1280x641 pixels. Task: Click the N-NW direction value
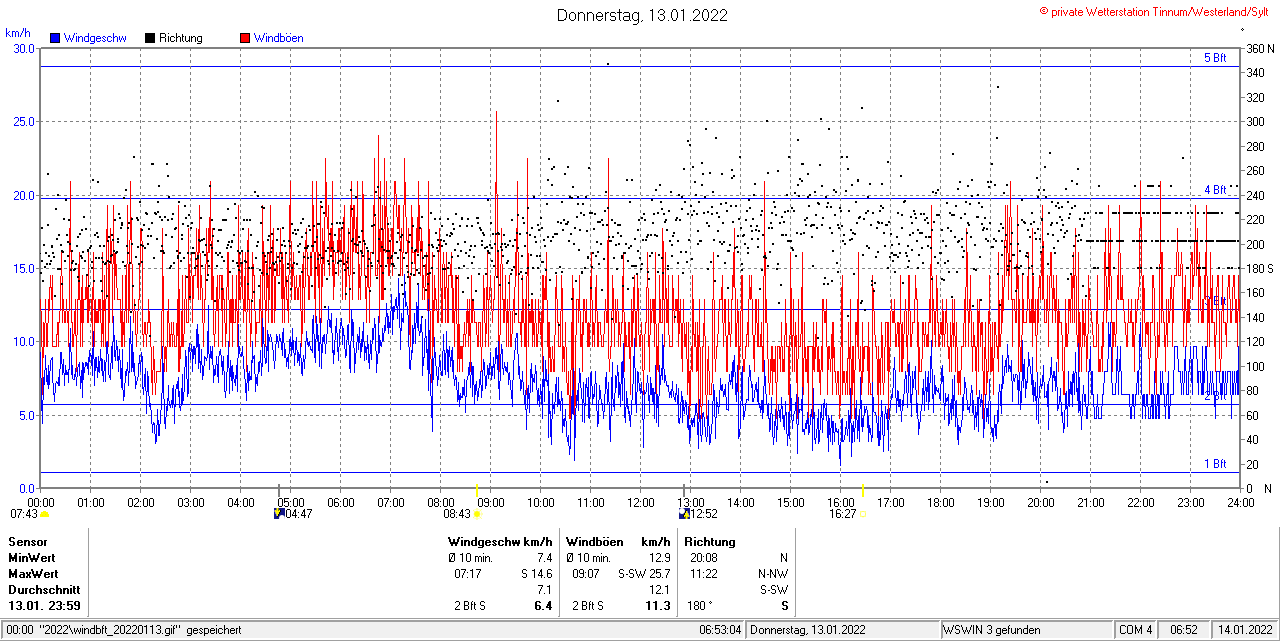click(772, 574)
